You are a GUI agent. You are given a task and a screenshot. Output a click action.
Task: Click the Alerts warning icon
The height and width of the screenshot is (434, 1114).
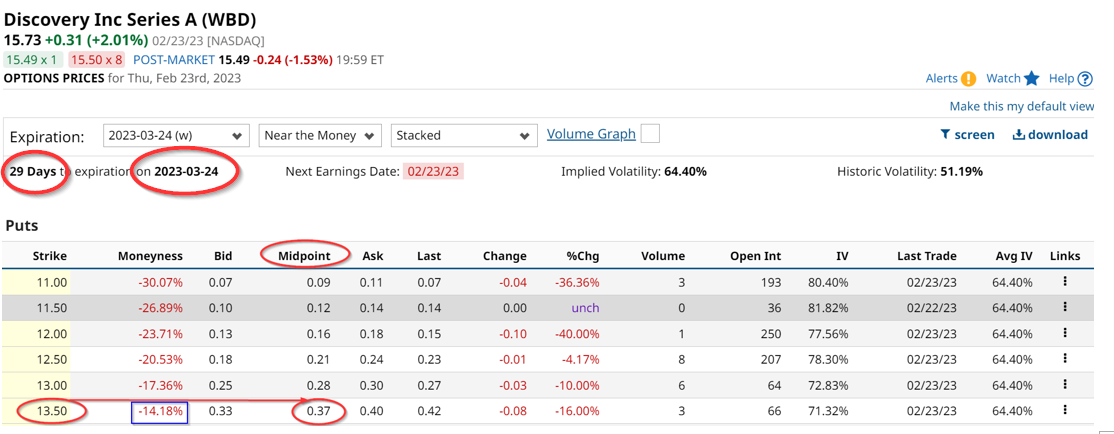968,79
